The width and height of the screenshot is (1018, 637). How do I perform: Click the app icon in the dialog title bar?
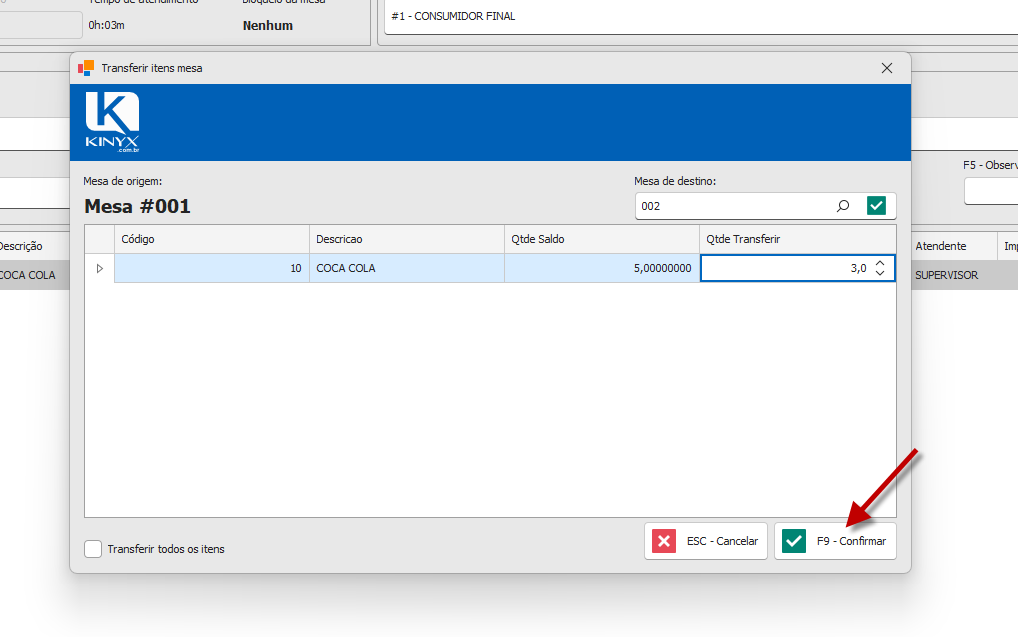tap(86, 68)
